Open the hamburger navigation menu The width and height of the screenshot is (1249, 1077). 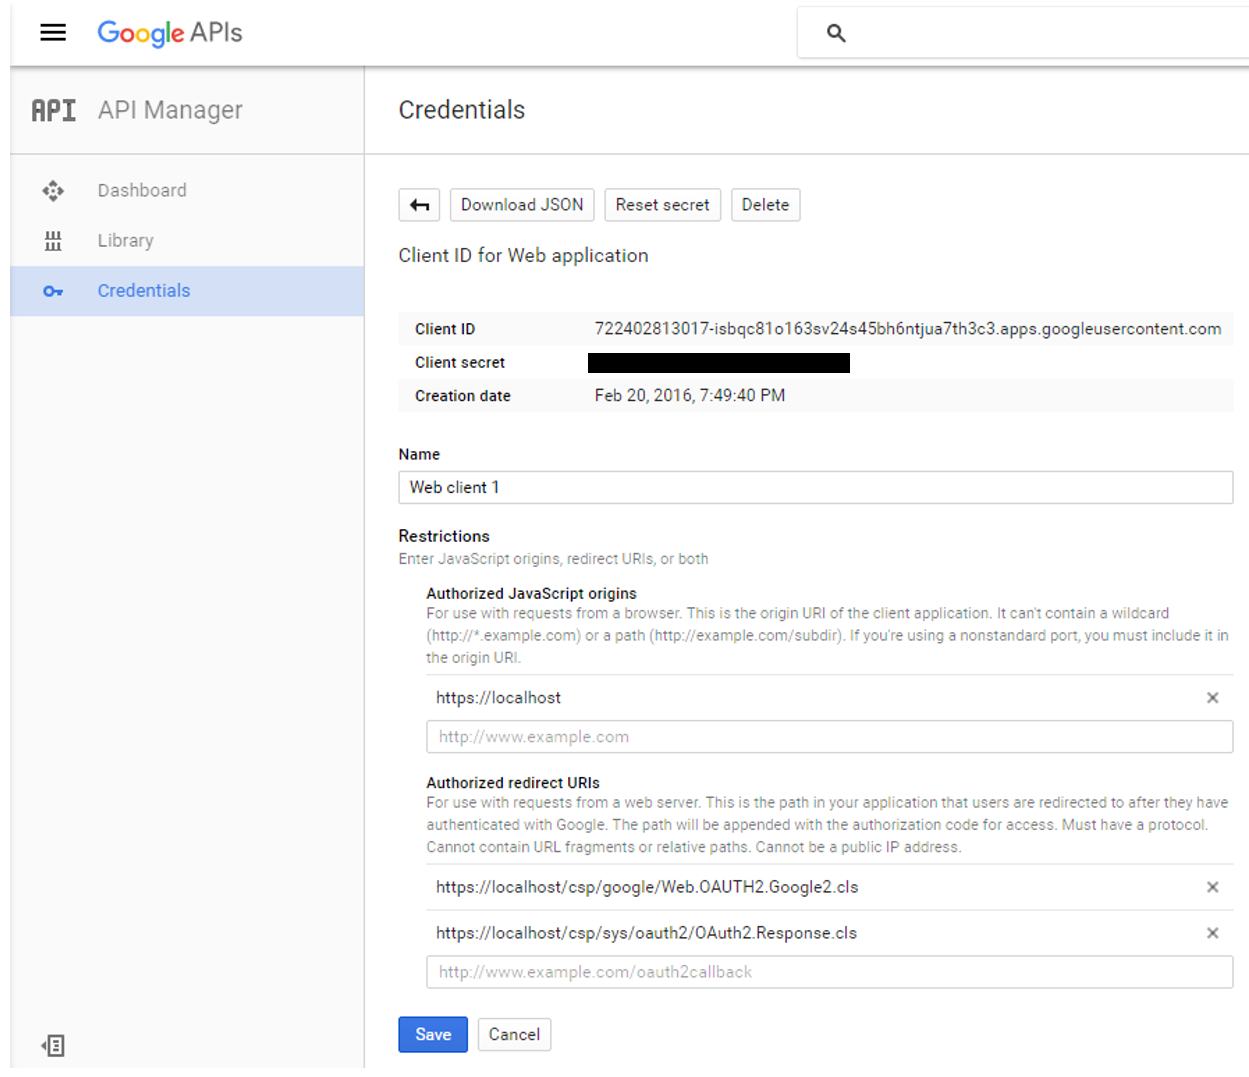tap(53, 33)
